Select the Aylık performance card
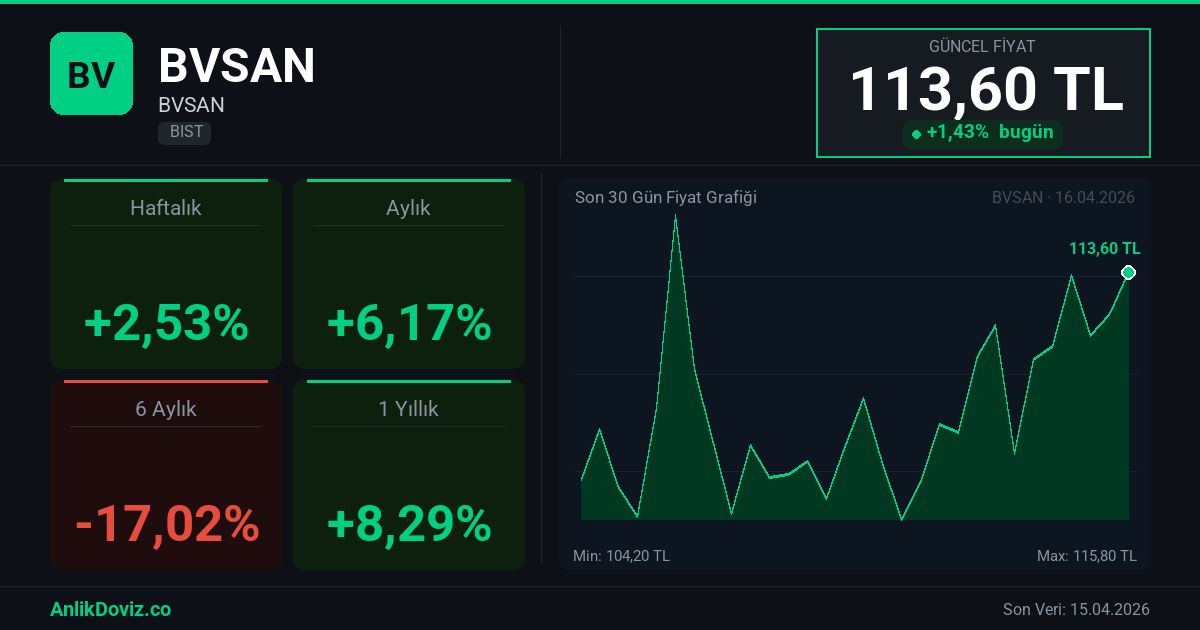Screen dimensions: 1200x630 [x=408, y=274]
